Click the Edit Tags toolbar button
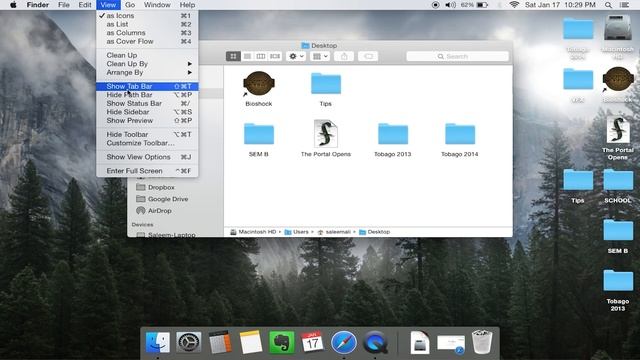The width and height of the screenshot is (640, 360). [368, 56]
